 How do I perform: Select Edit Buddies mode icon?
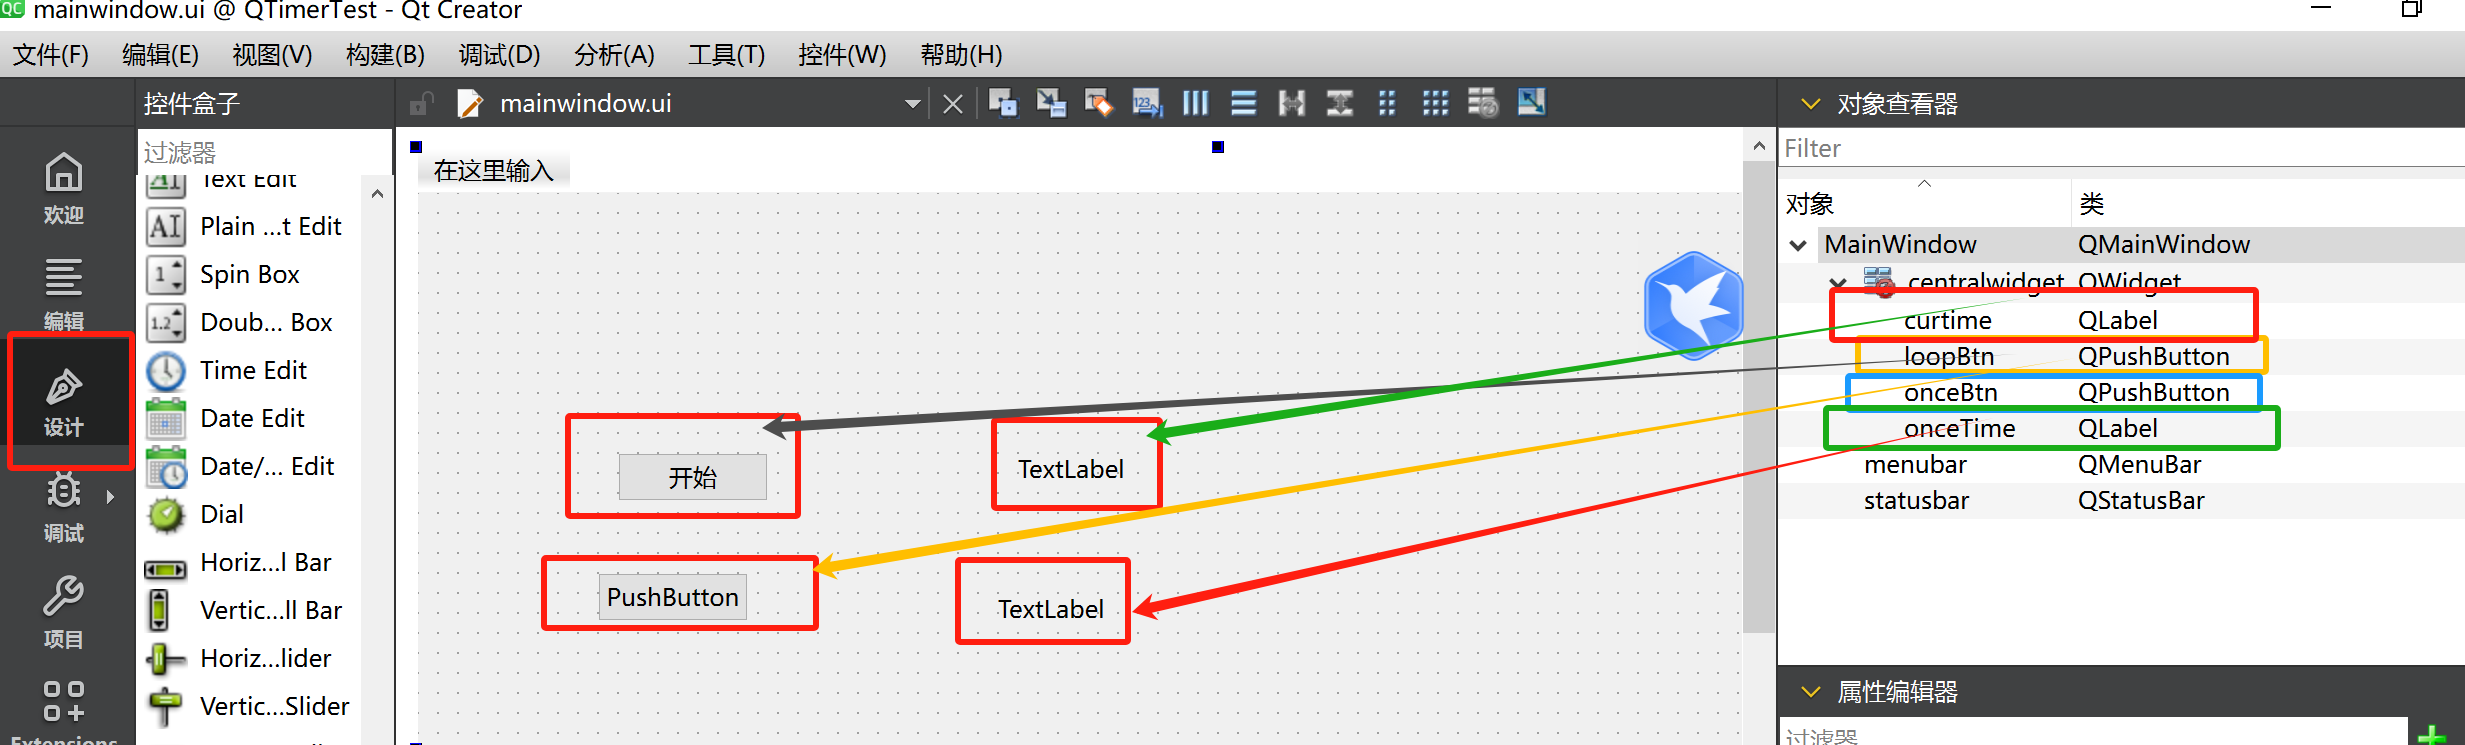(1099, 103)
